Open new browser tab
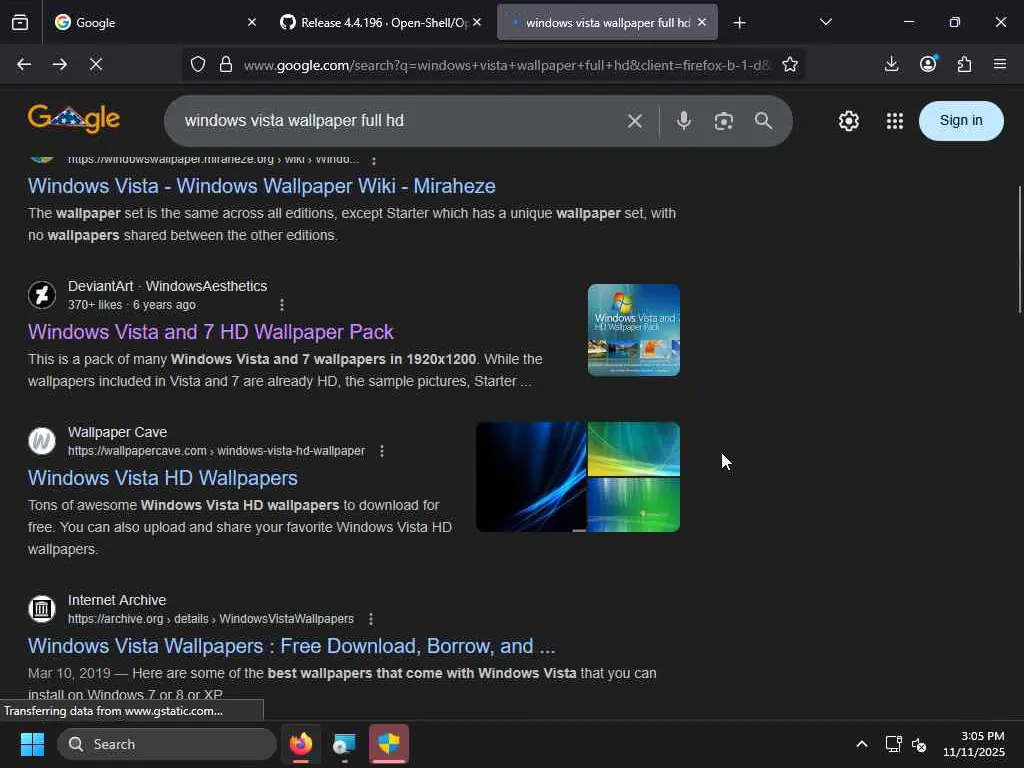This screenshot has height=768, width=1024. click(739, 23)
